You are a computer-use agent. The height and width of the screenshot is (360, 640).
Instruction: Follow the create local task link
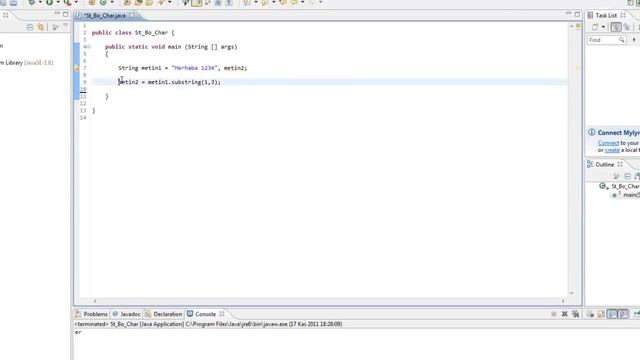coord(612,150)
